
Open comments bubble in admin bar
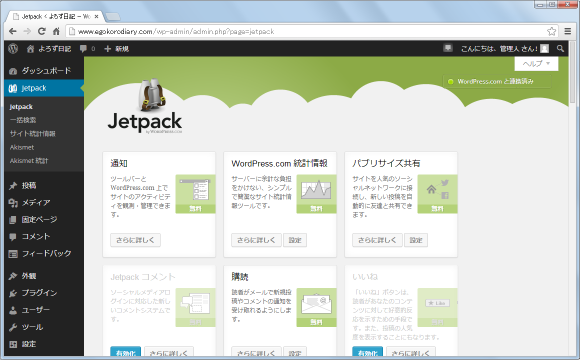click(87, 48)
